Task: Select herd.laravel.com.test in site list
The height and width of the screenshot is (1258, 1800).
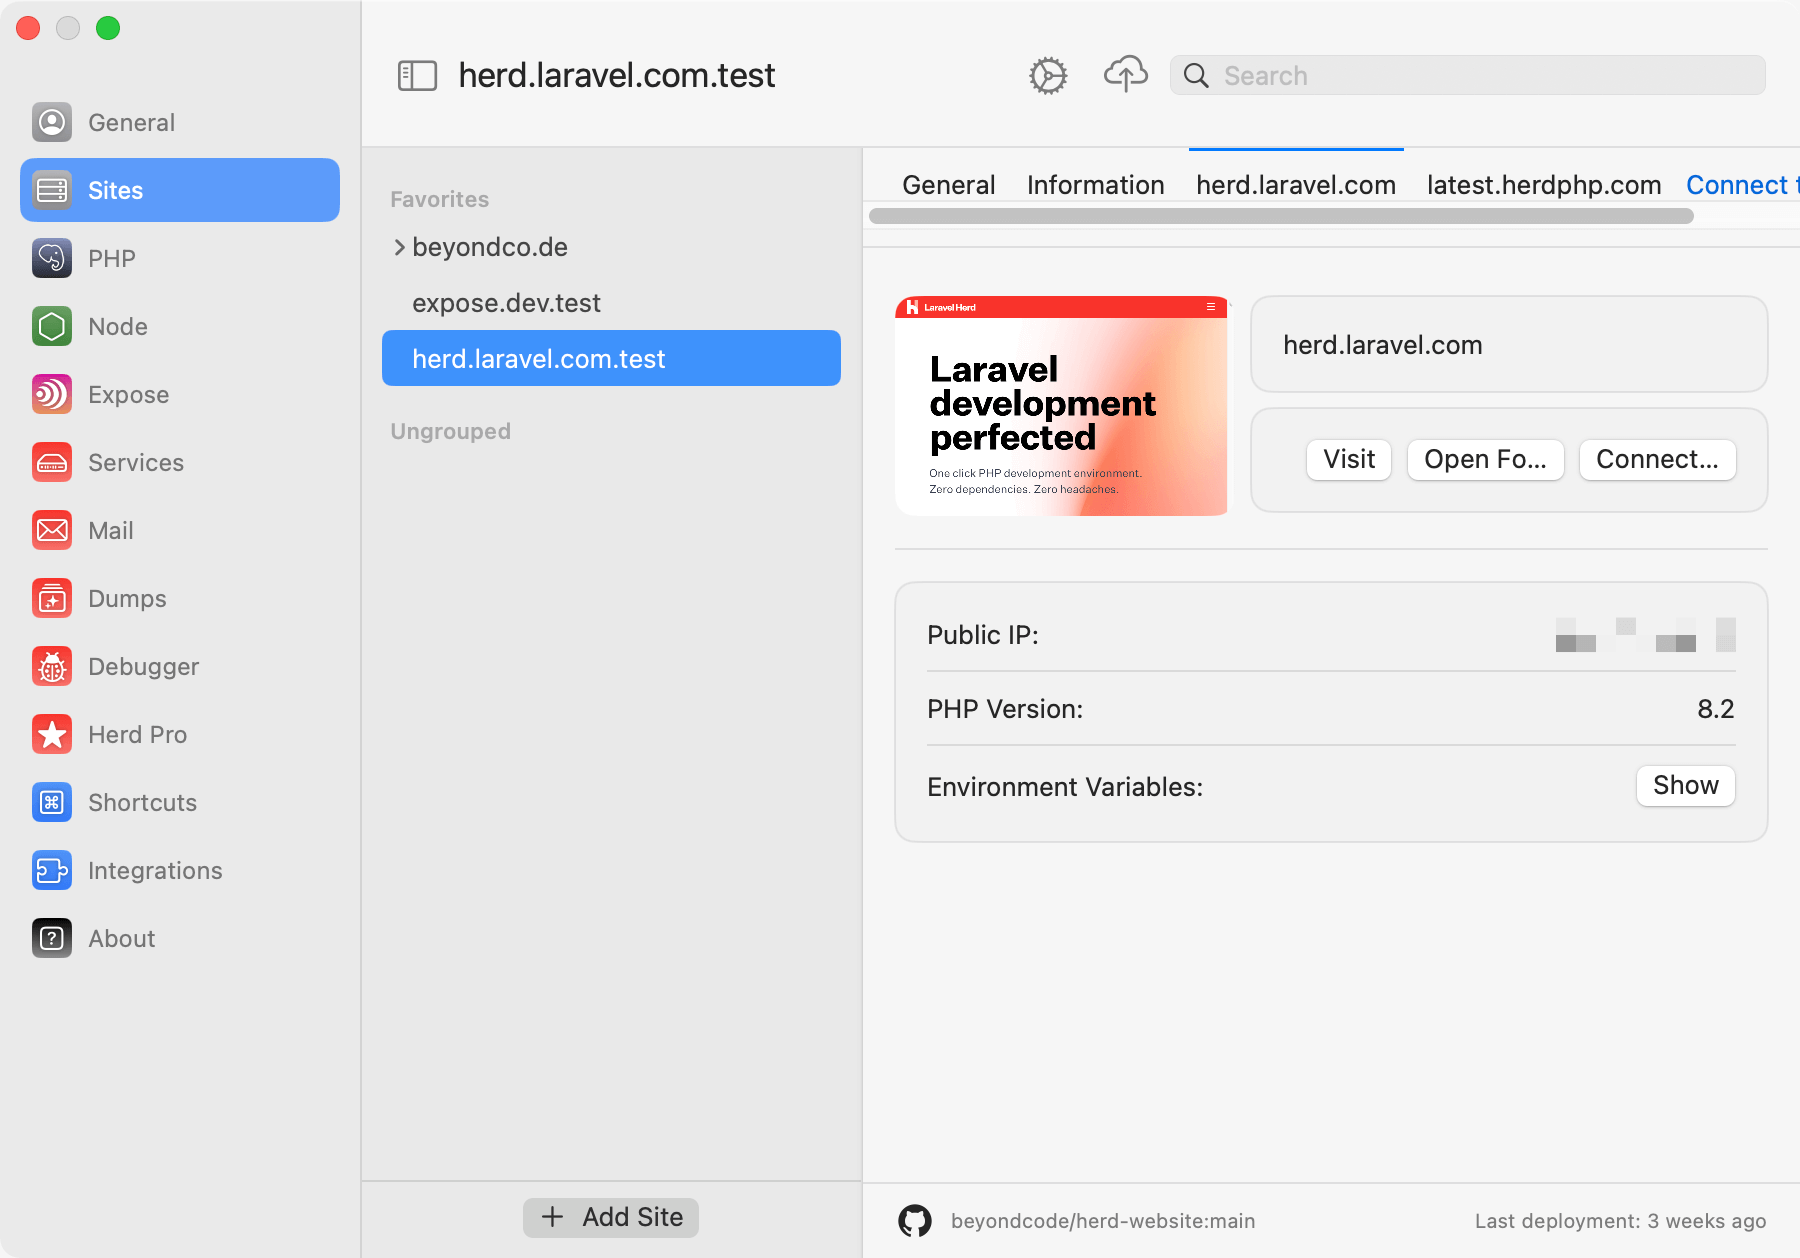Action: pyautogui.click(x=611, y=358)
